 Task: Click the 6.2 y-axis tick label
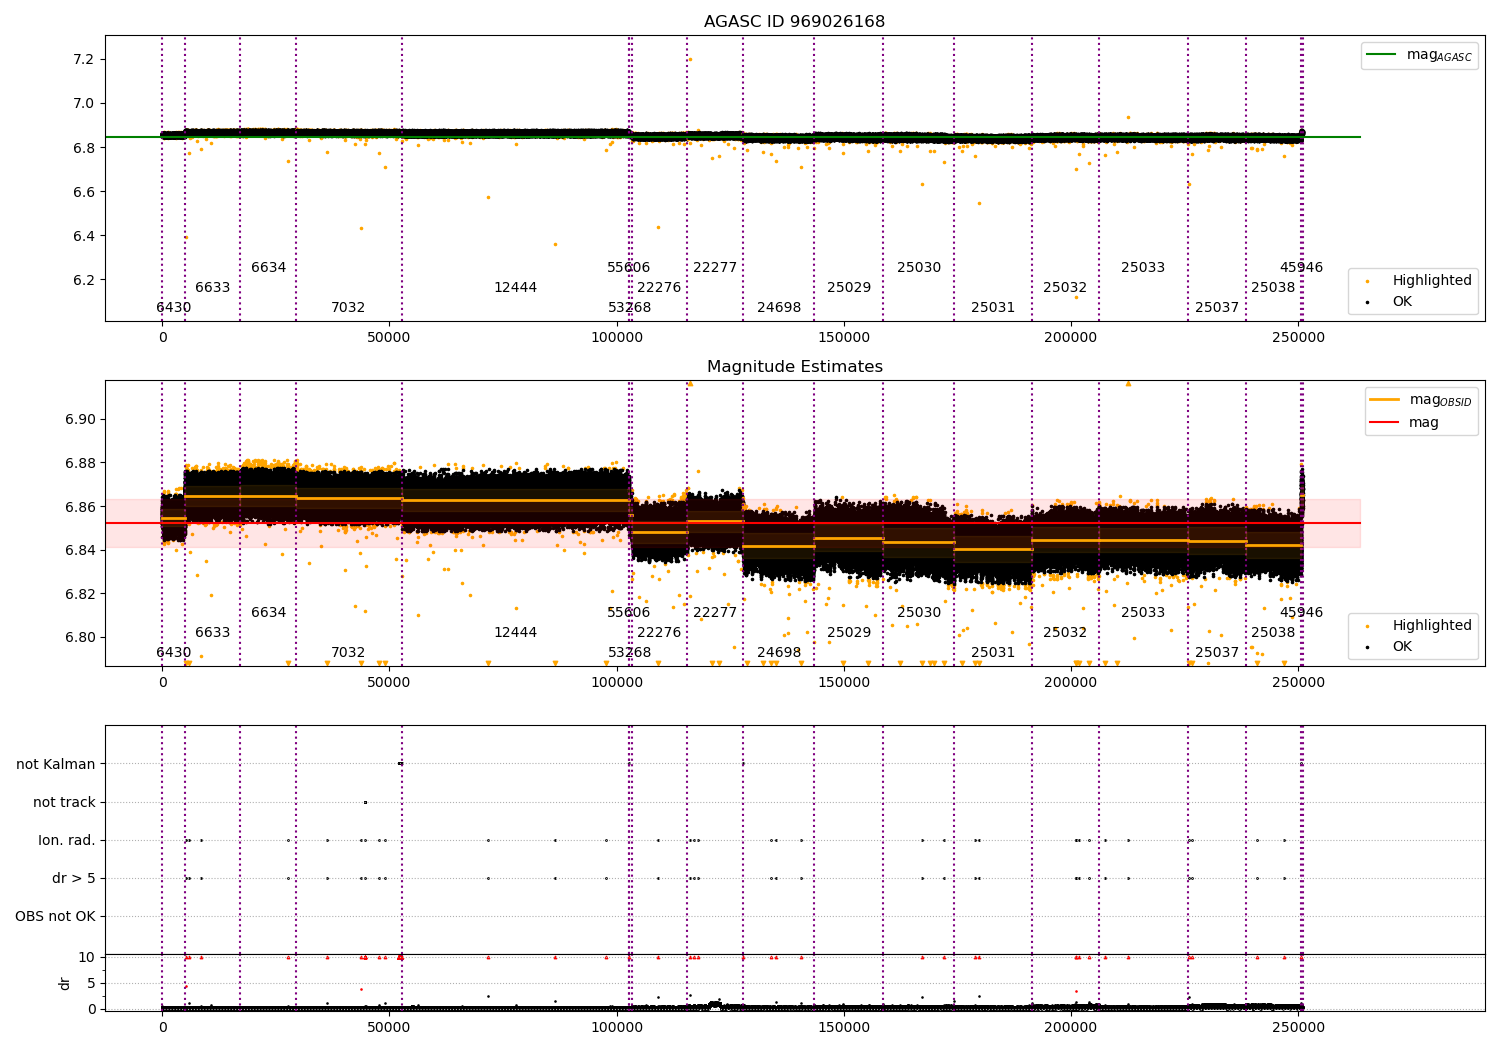pyautogui.click(x=84, y=280)
